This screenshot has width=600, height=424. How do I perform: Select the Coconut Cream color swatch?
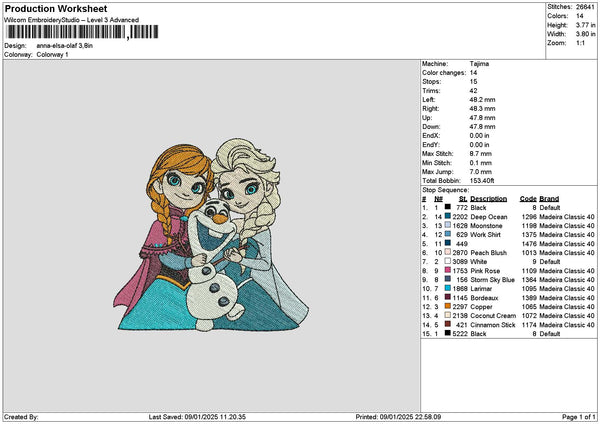[447, 315]
